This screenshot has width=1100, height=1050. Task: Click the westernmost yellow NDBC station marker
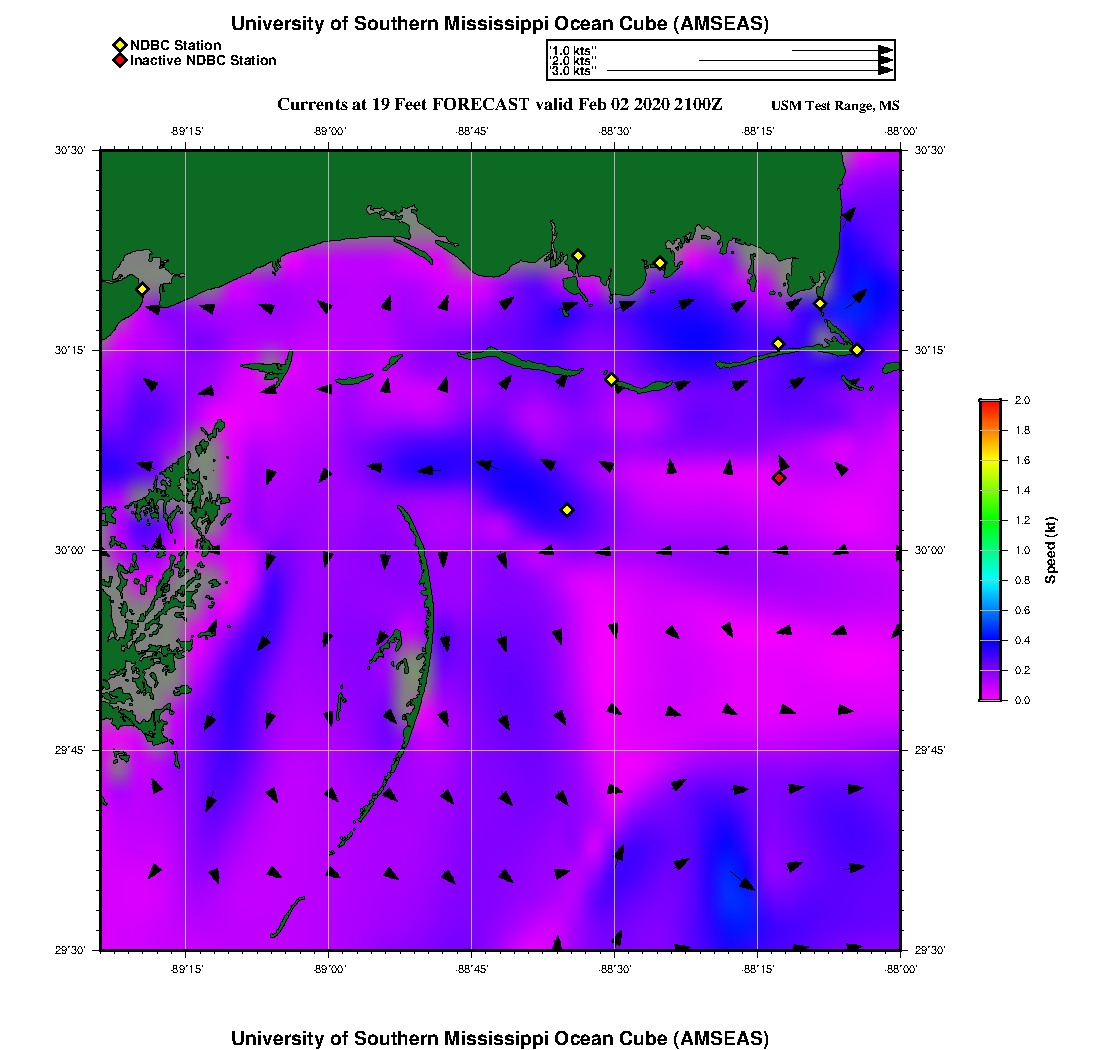pos(142,289)
